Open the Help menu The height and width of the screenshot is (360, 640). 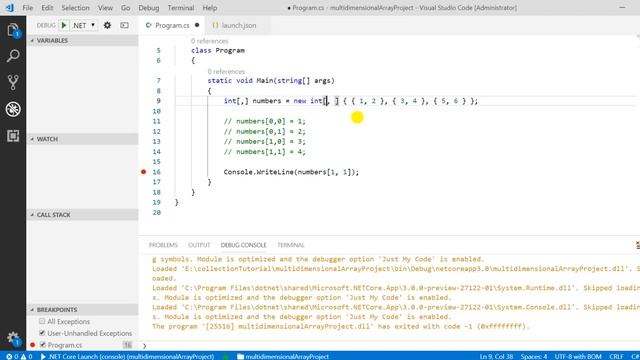(210, 8)
